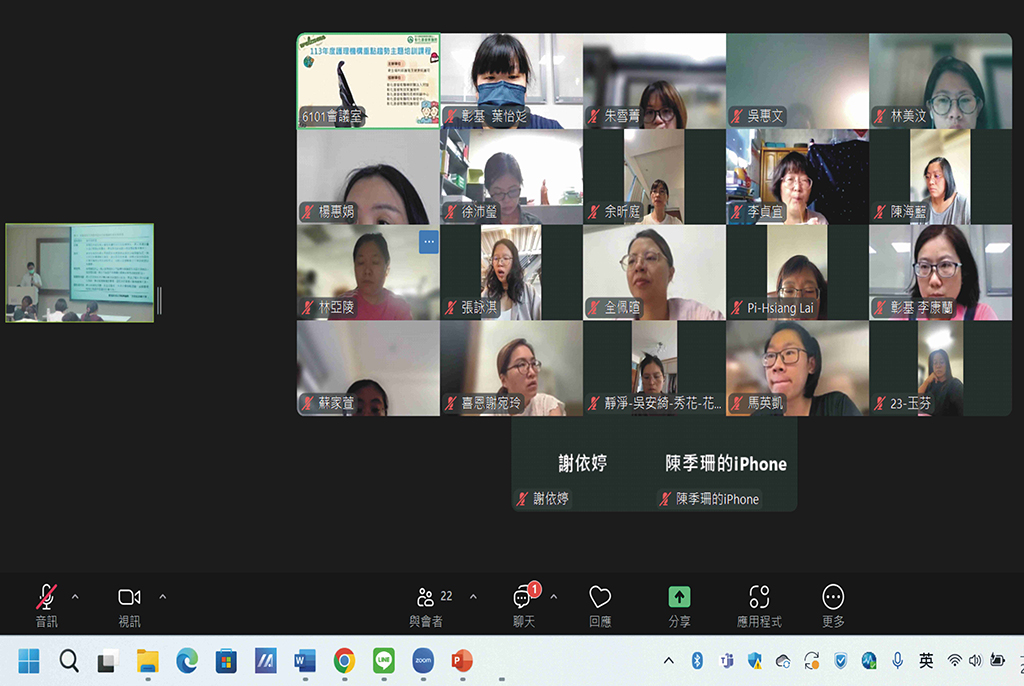Expand the audio options arrow beside 音訊
1024x686 pixels.
pos(75,597)
